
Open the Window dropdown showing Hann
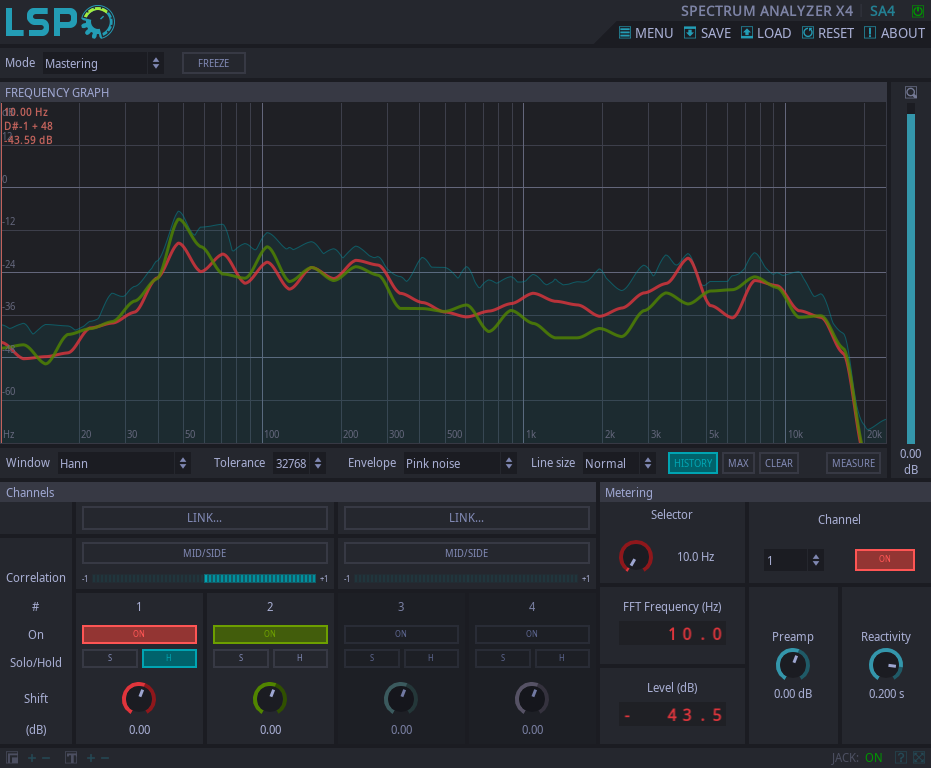124,463
